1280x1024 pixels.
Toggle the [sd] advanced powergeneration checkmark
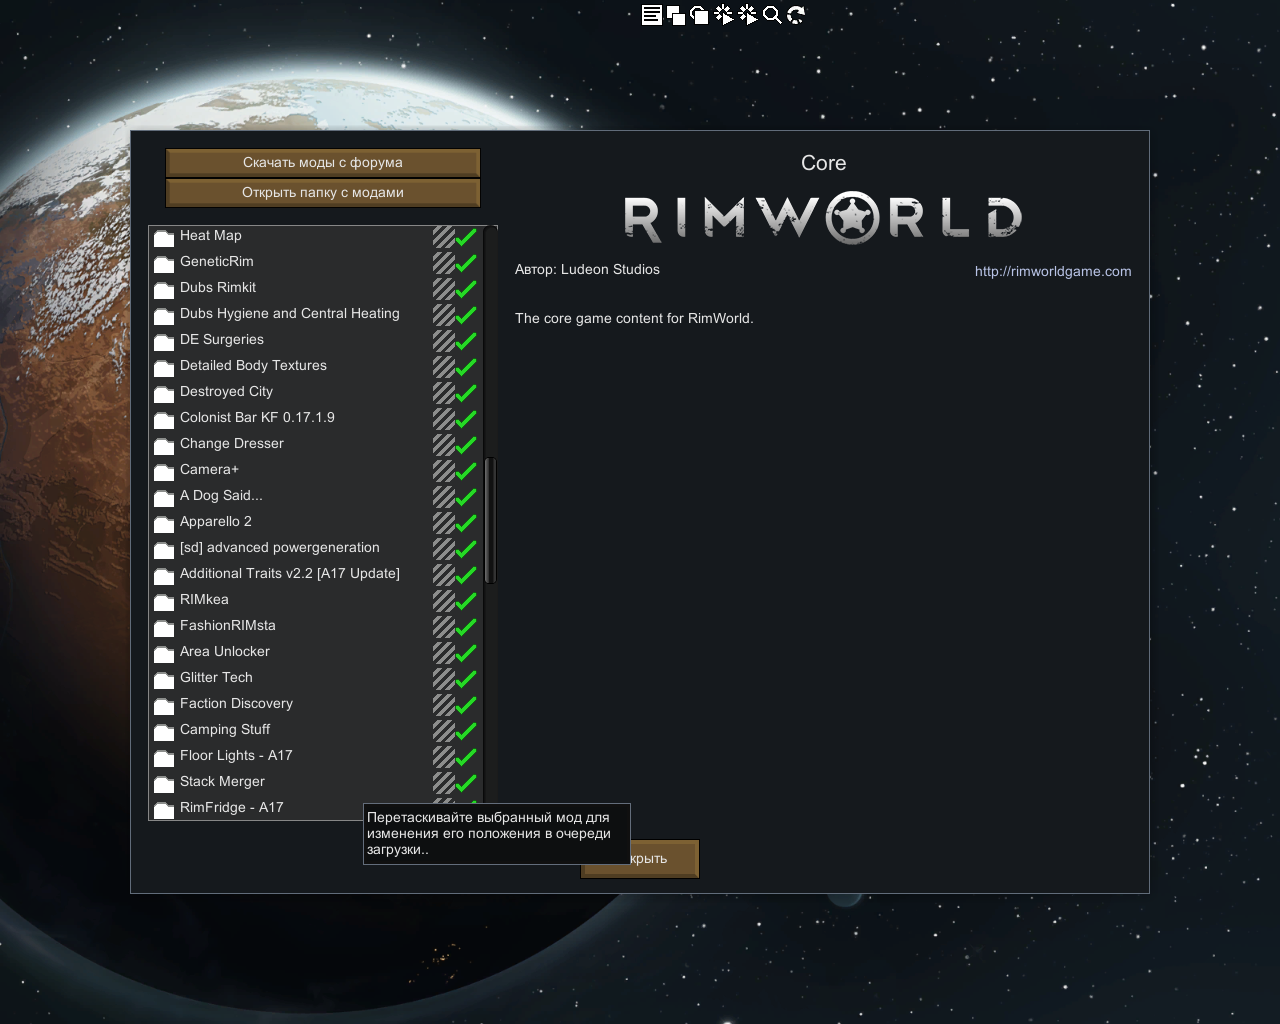coord(466,549)
